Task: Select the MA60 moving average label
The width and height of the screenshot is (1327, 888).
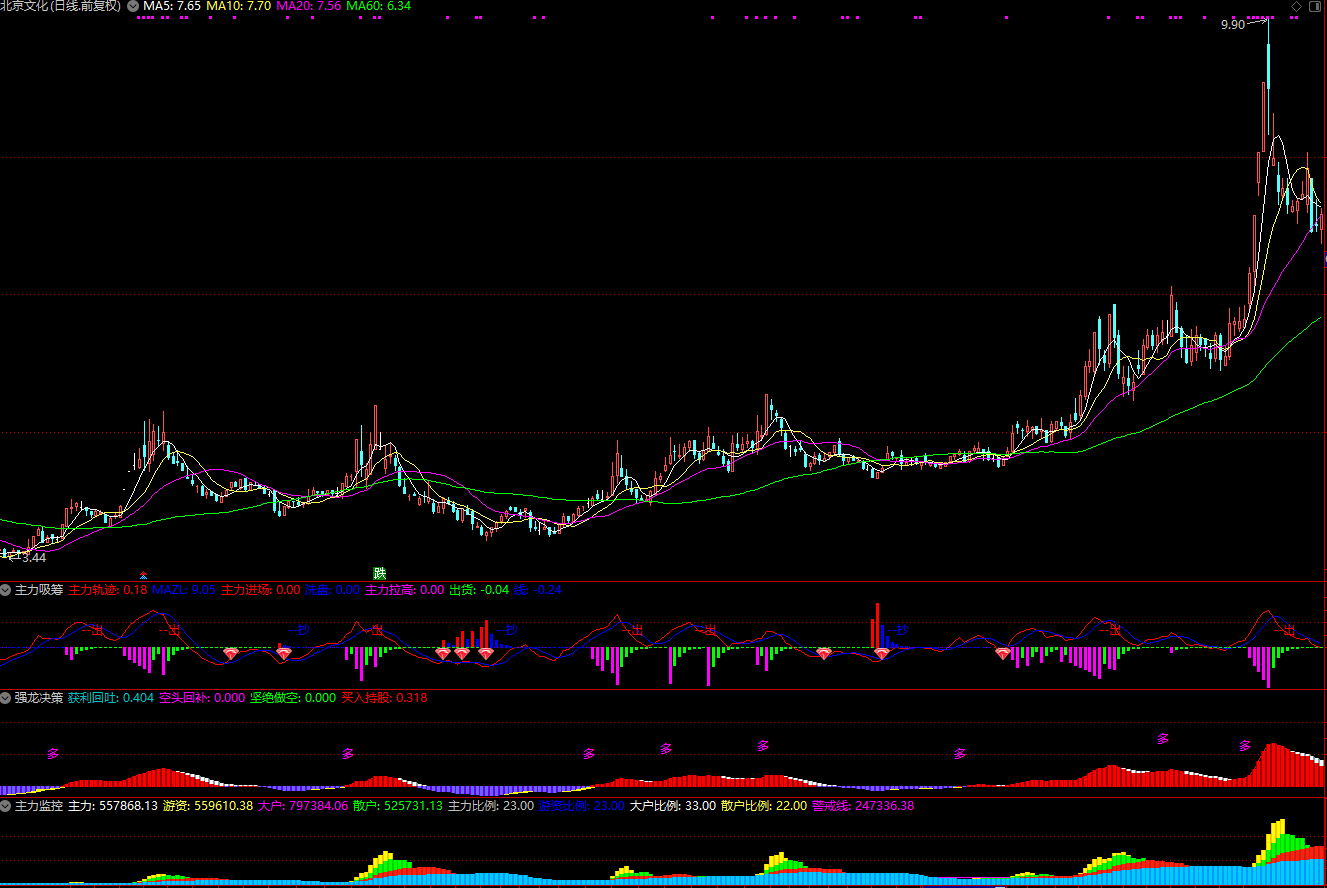Action: [378, 6]
